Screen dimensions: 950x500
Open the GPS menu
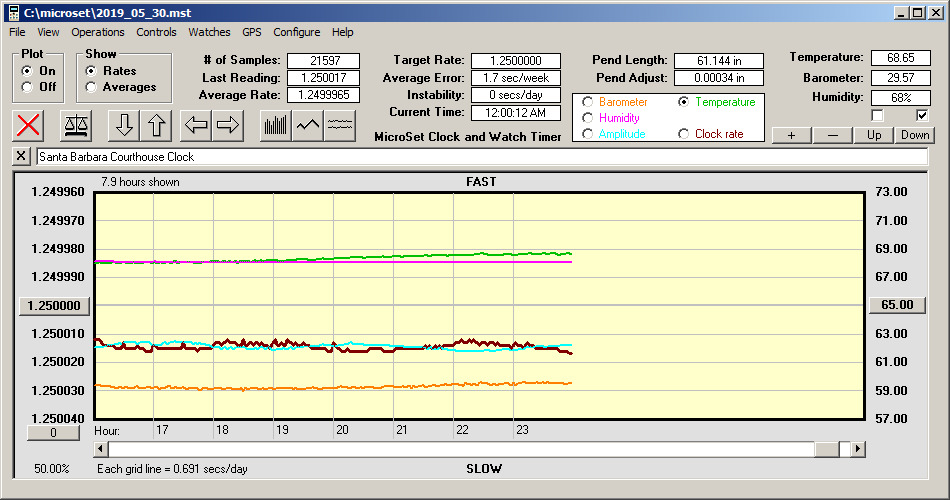(x=251, y=32)
